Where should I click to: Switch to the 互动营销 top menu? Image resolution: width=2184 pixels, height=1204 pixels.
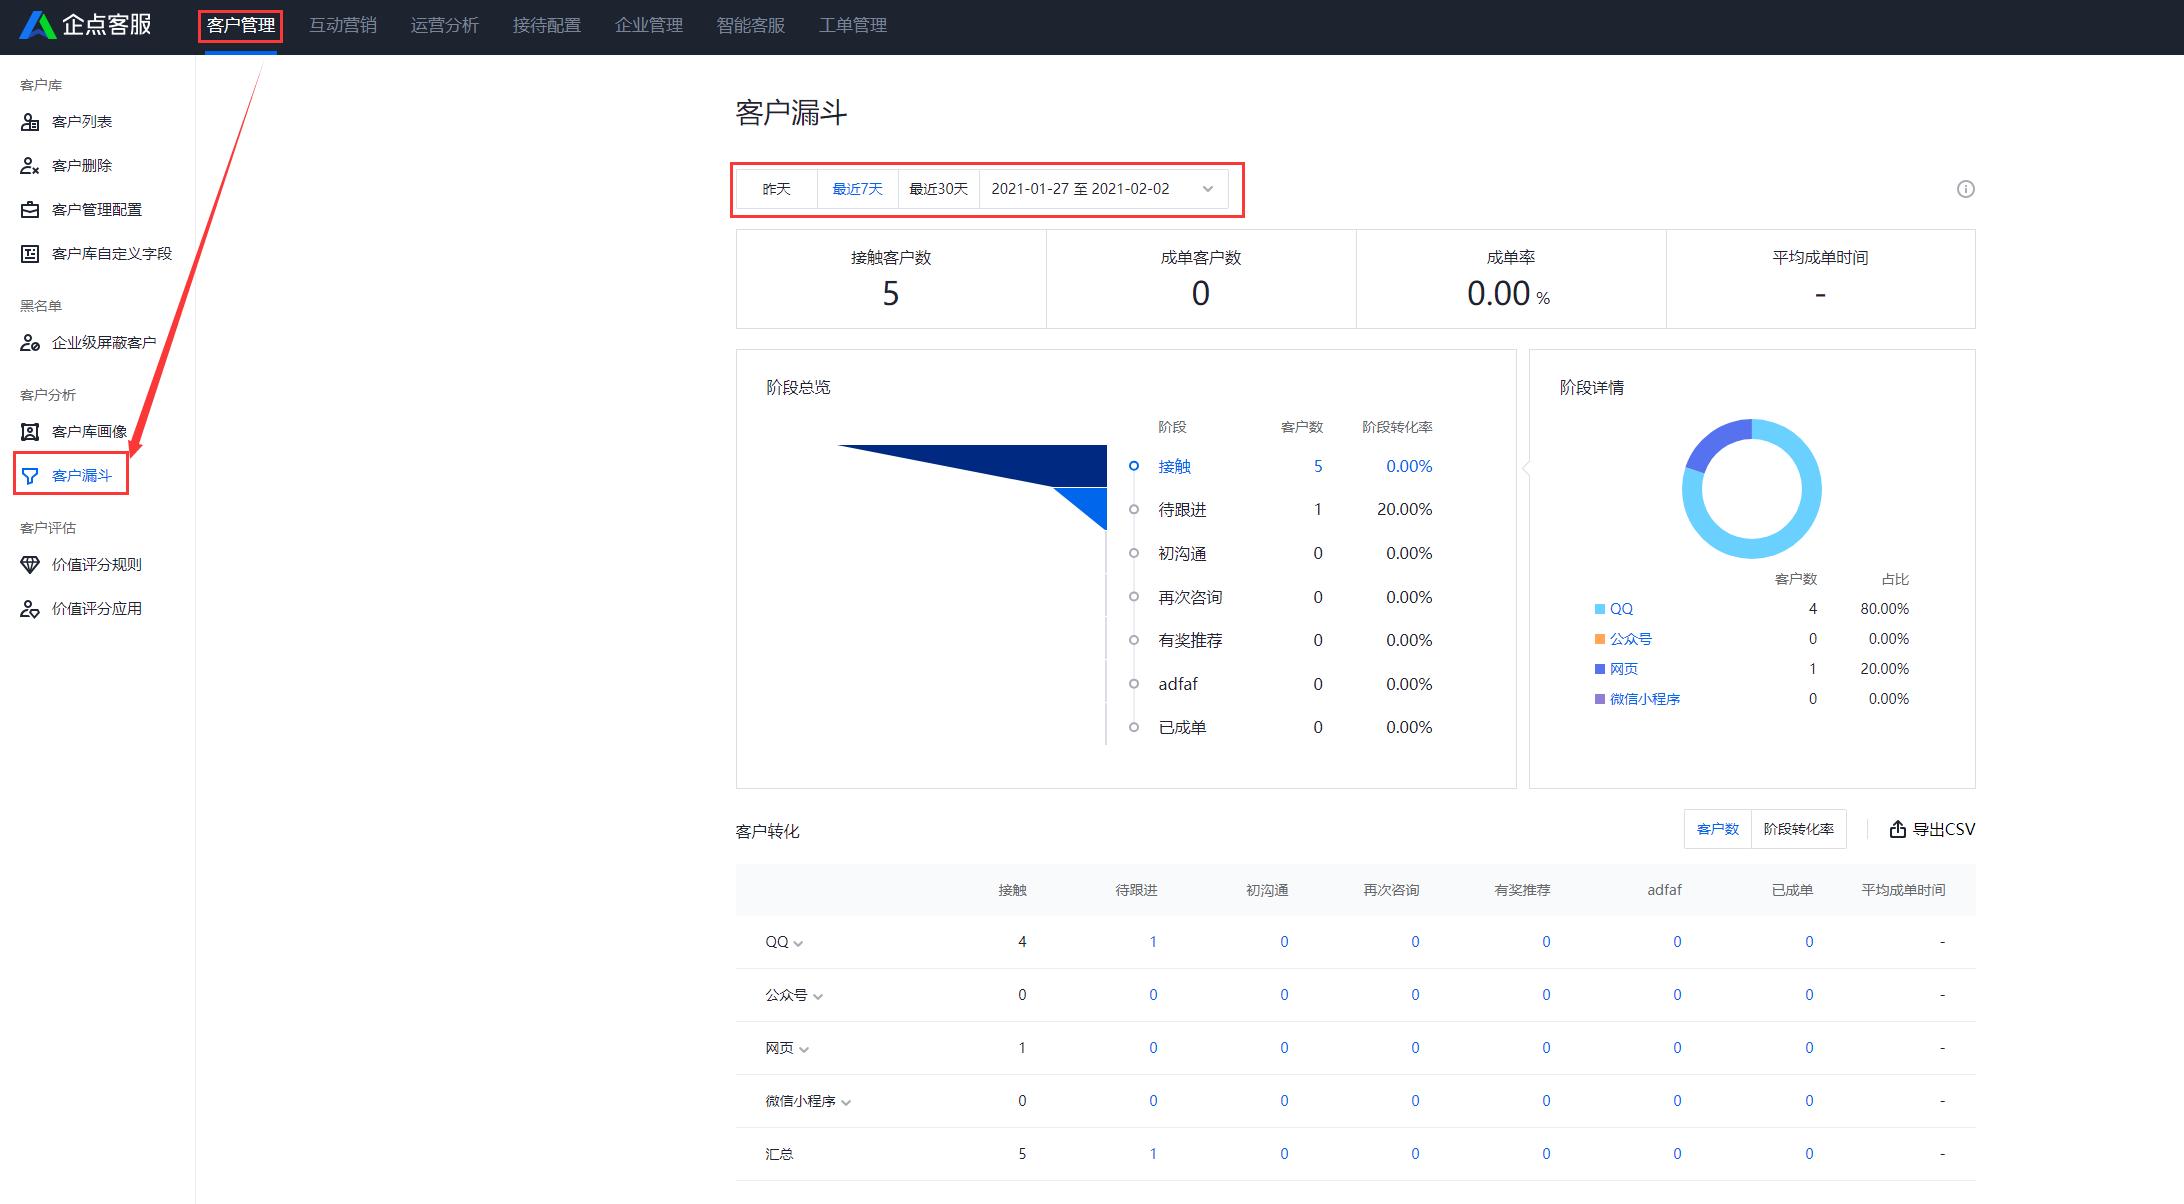pyautogui.click(x=342, y=25)
